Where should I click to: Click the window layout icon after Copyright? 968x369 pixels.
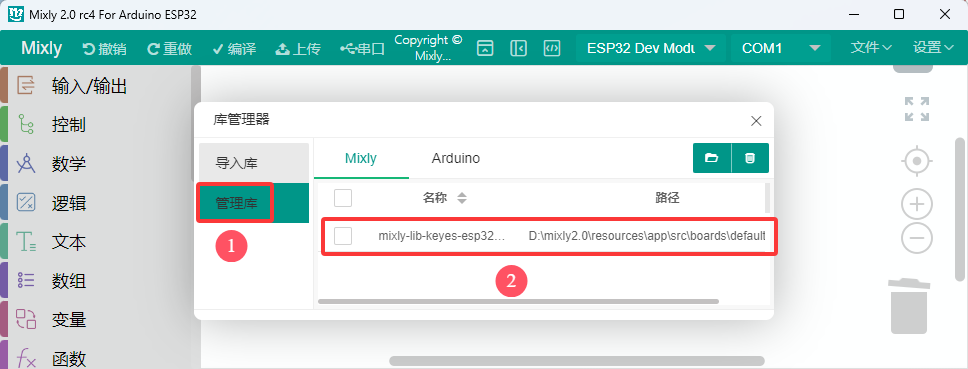[485, 48]
